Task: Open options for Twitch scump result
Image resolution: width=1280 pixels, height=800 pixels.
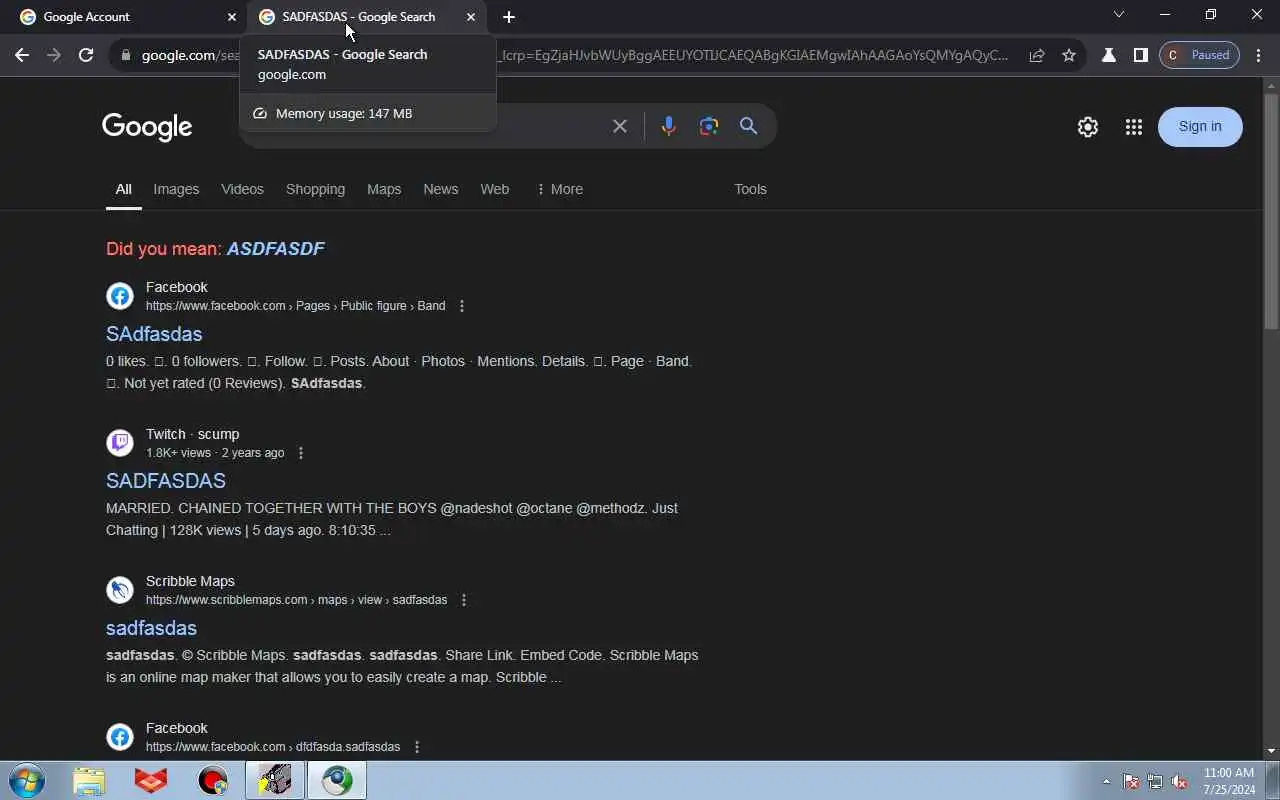Action: (300, 453)
